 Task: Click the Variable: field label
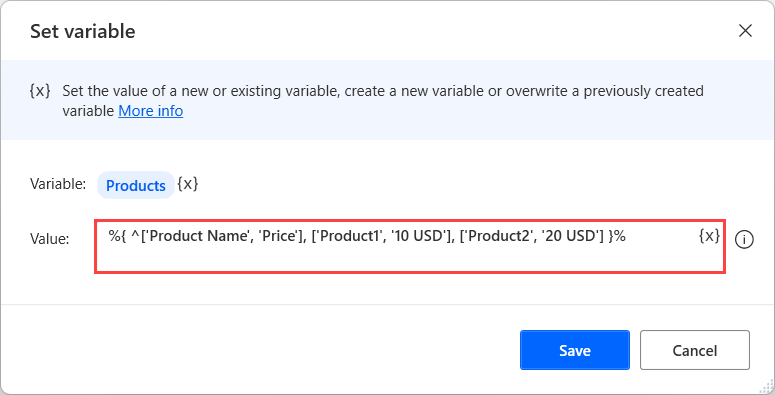pos(58,184)
